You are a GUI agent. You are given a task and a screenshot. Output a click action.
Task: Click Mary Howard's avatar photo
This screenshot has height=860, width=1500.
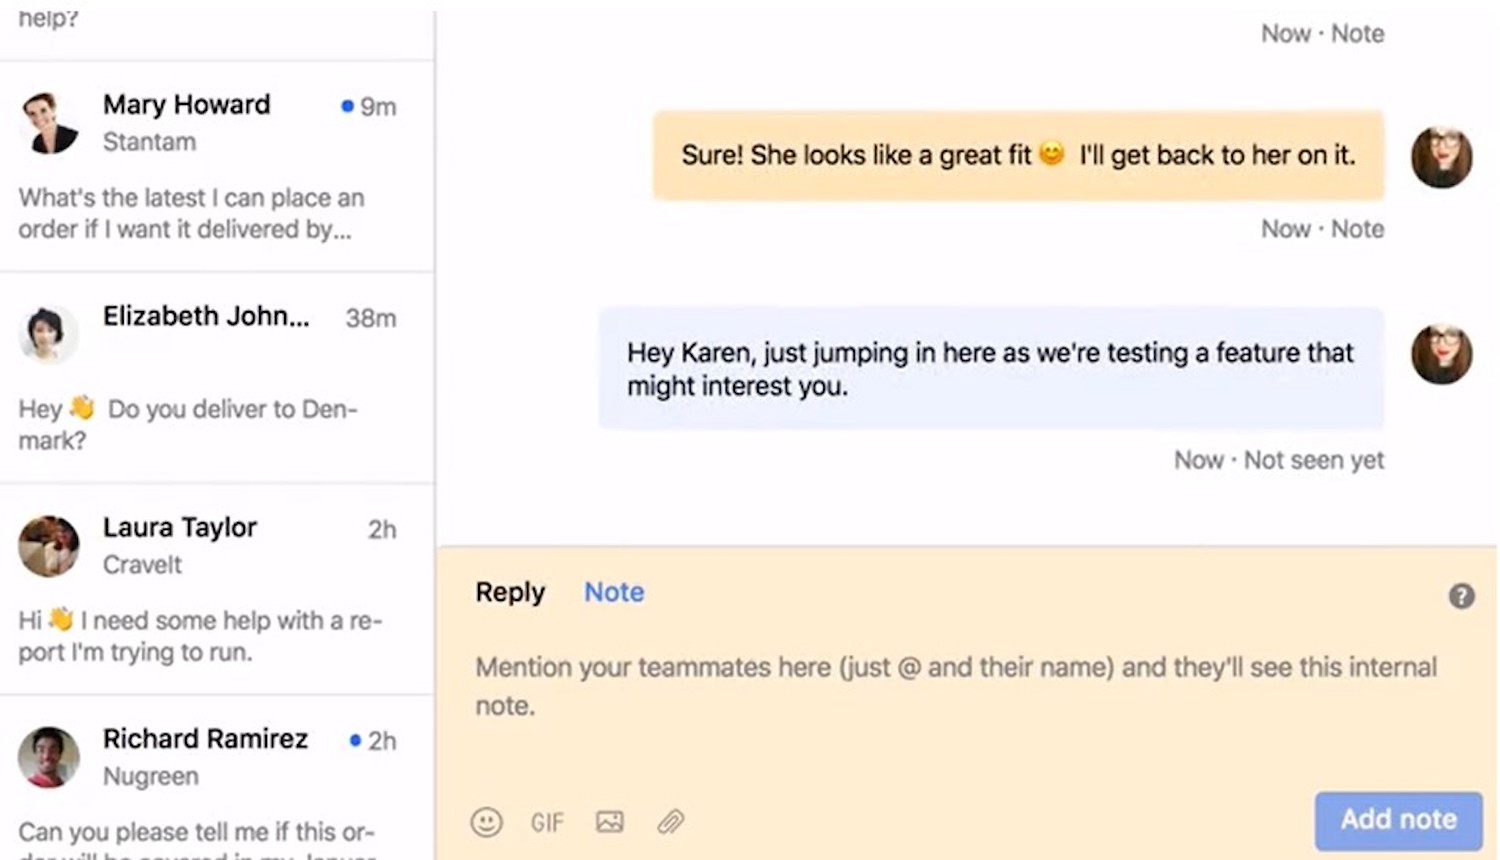point(49,123)
